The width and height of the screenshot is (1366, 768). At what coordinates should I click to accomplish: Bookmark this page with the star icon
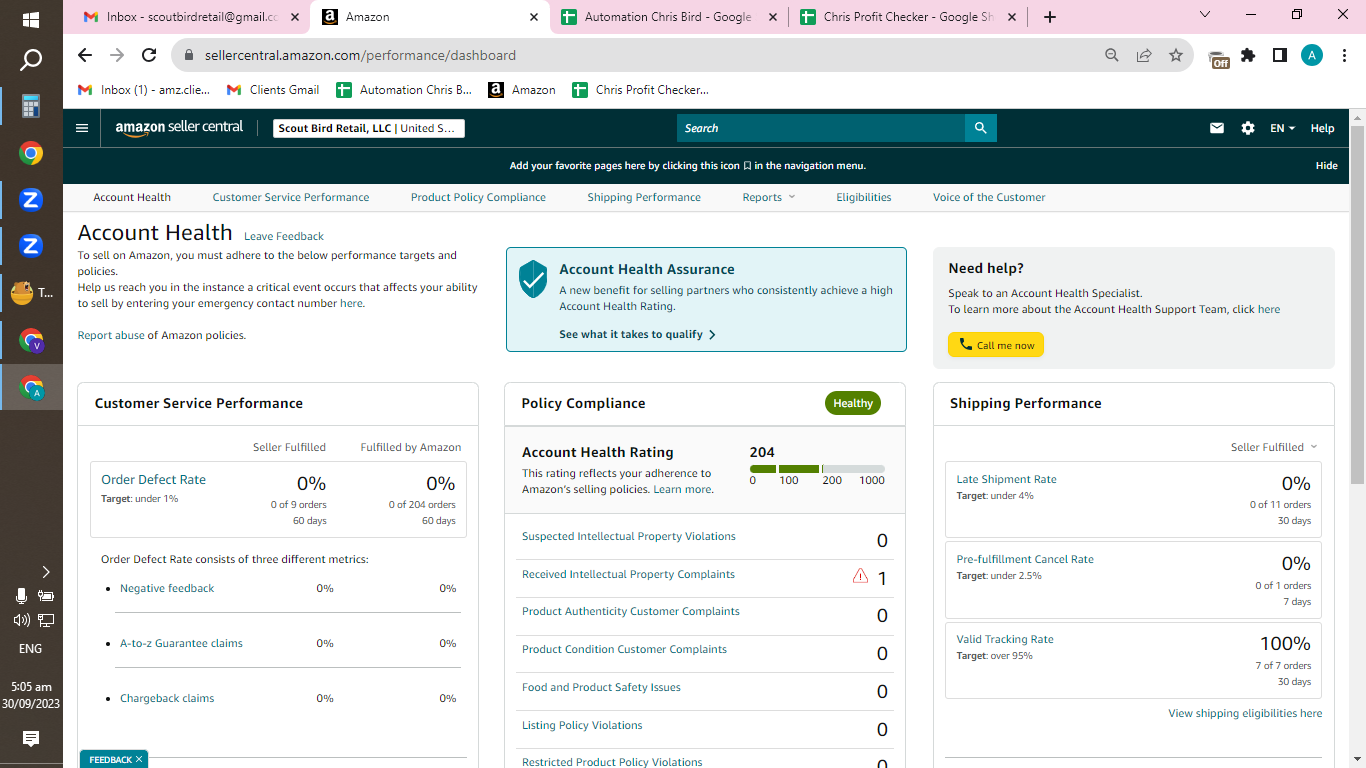tap(1176, 56)
